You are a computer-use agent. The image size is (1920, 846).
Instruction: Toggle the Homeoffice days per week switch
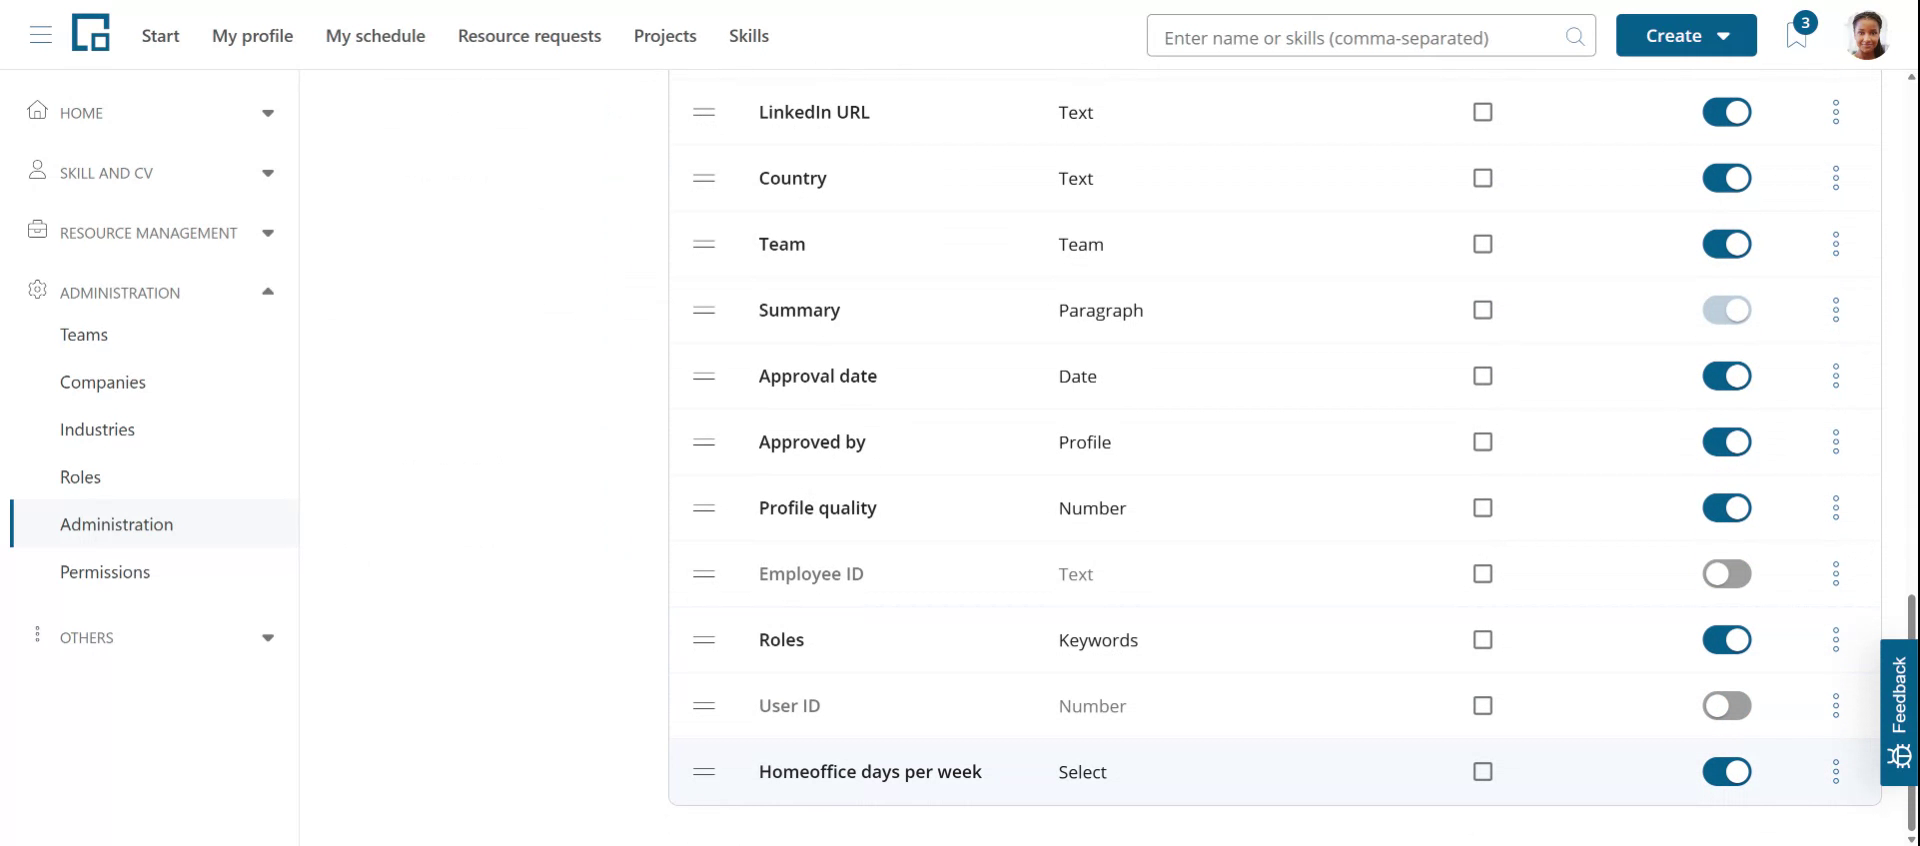point(1727,772)
